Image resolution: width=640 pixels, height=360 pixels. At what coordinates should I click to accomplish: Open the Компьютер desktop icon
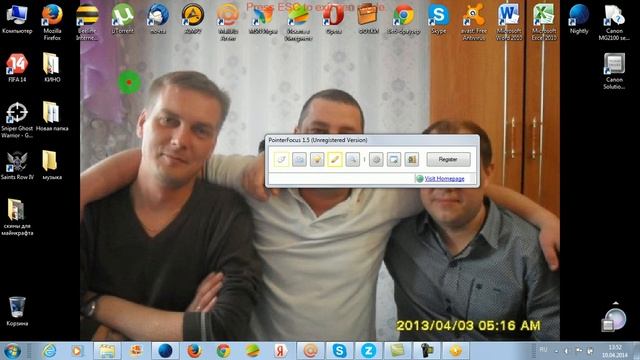click(x=17, y=19)
